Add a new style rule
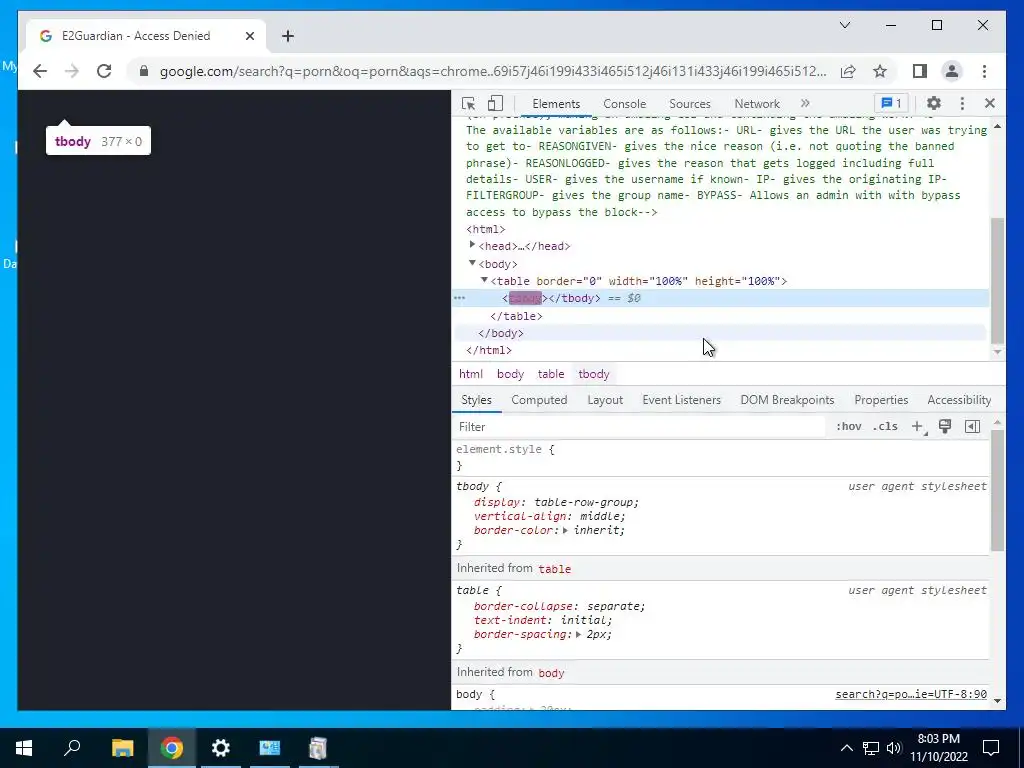The height and width of the screenshot is (768, 1024). click(x=918, y=426)
